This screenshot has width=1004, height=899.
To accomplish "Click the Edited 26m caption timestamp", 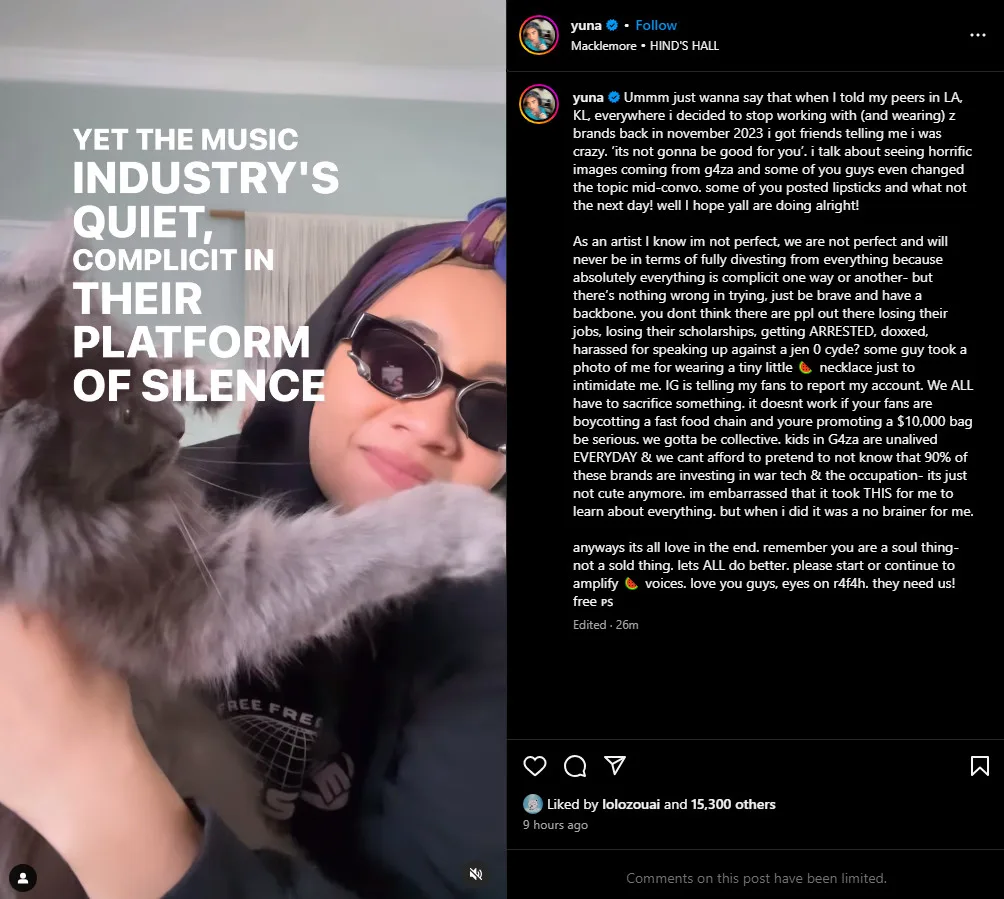I will (x=605, y=625).
